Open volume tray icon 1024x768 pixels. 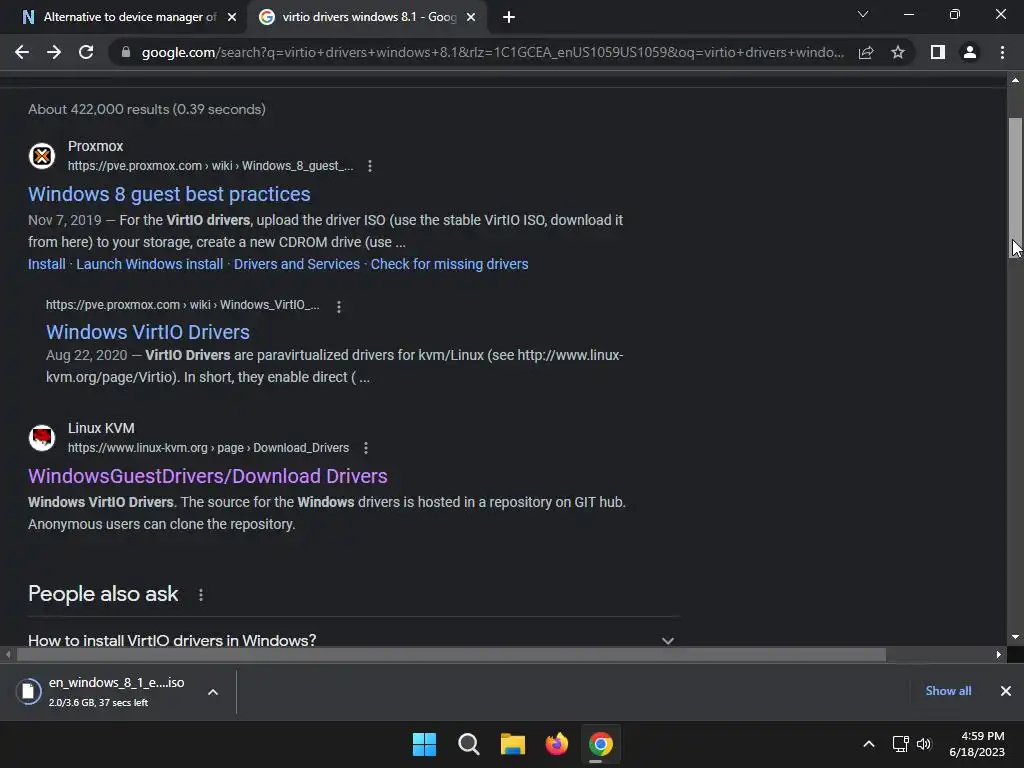(924, 744)
